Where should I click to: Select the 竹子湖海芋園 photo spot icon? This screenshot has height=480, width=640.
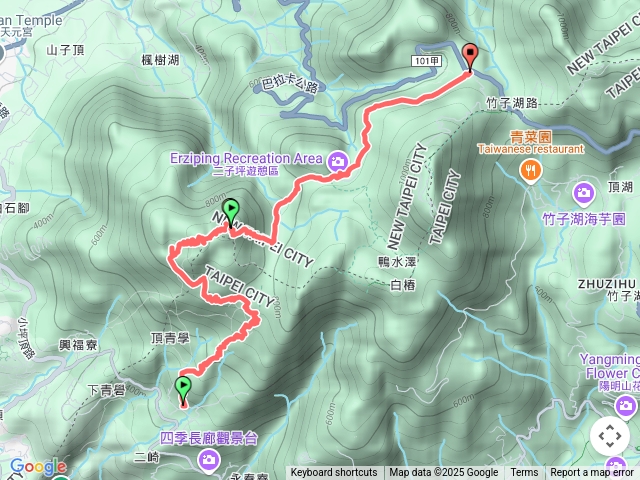[584, 193]
